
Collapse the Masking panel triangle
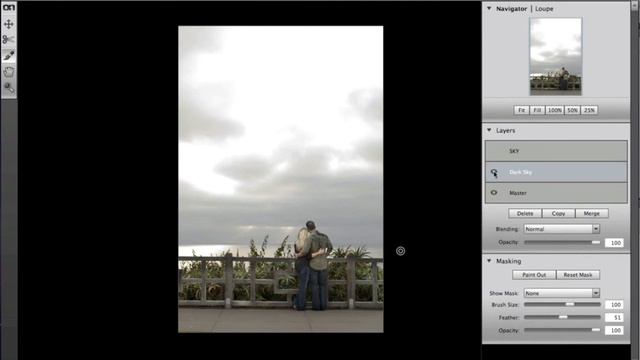click(x=489, y=261)
